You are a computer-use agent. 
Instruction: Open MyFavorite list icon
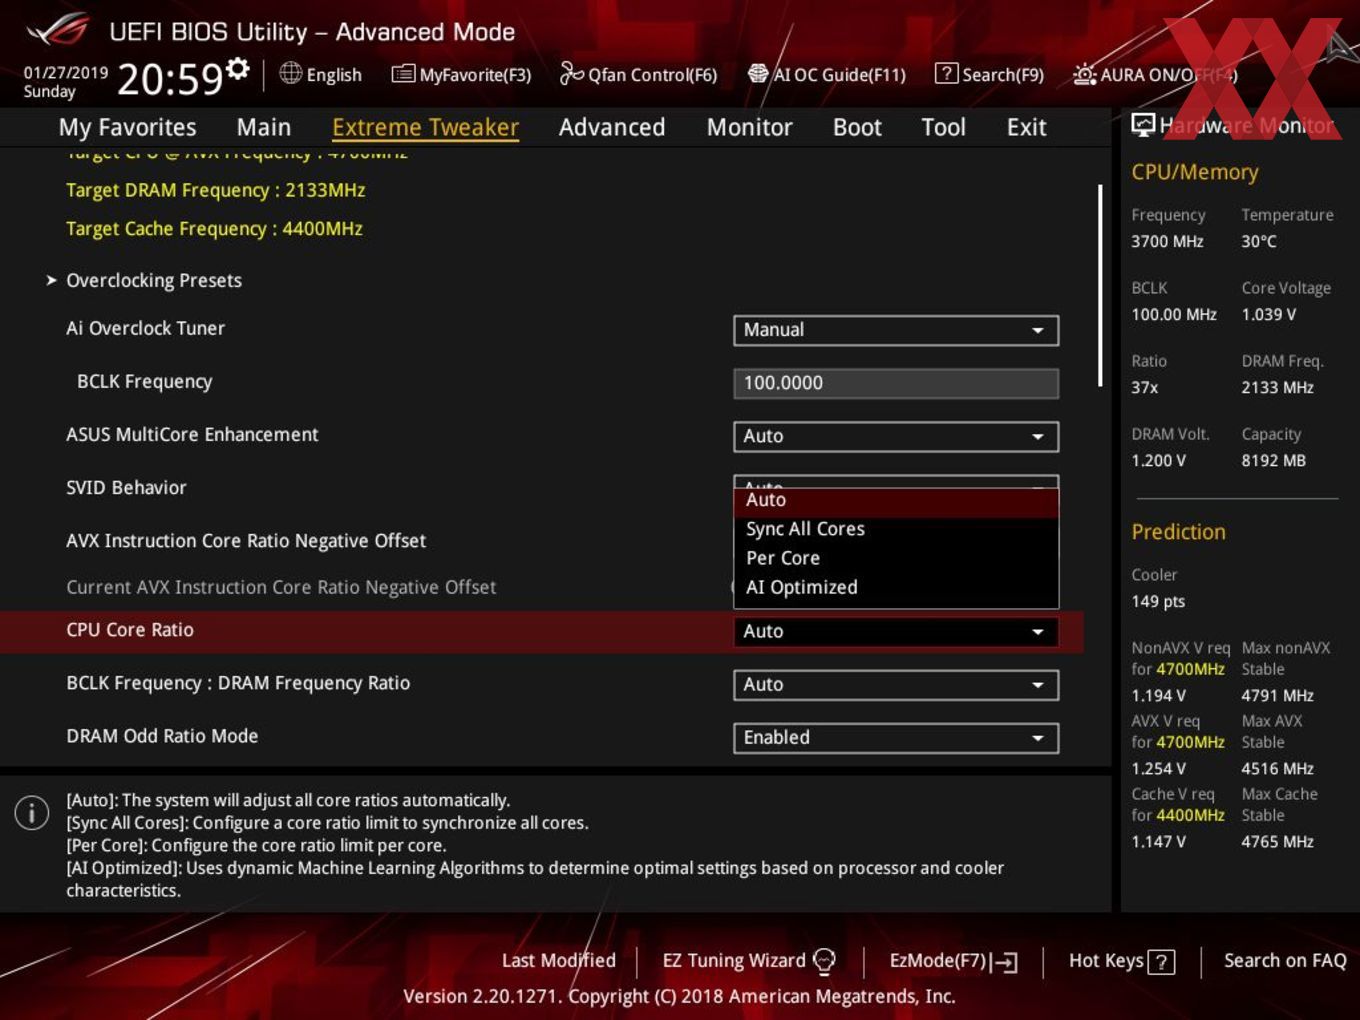(403, 74)
